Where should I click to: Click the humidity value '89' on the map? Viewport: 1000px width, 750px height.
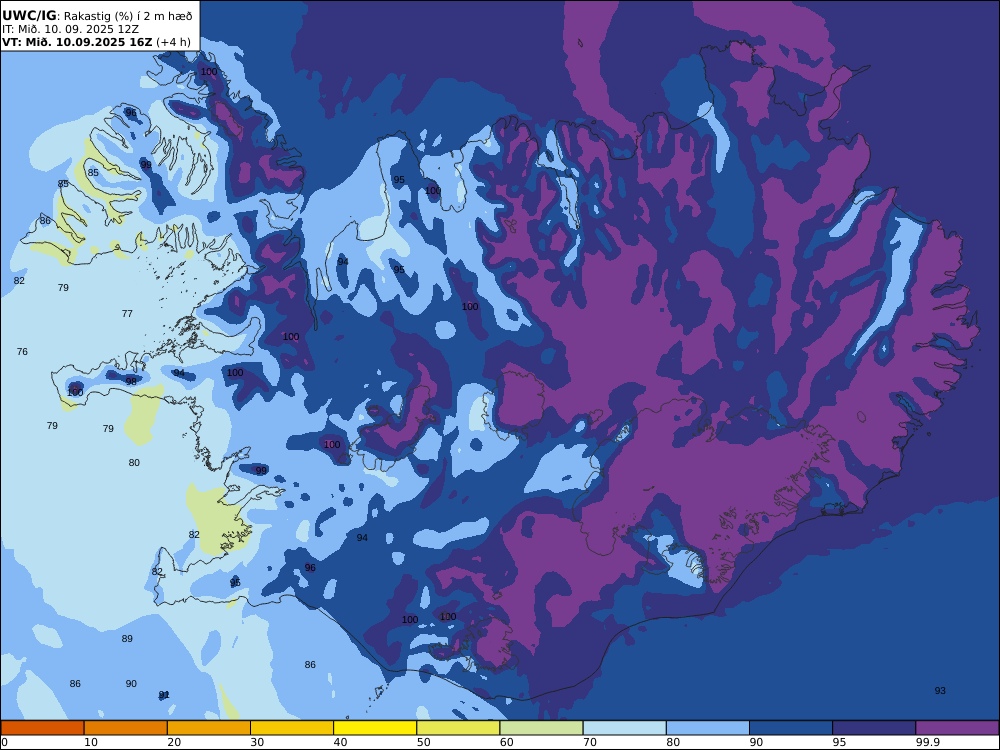pyautogui.click(x=127, y=638)
